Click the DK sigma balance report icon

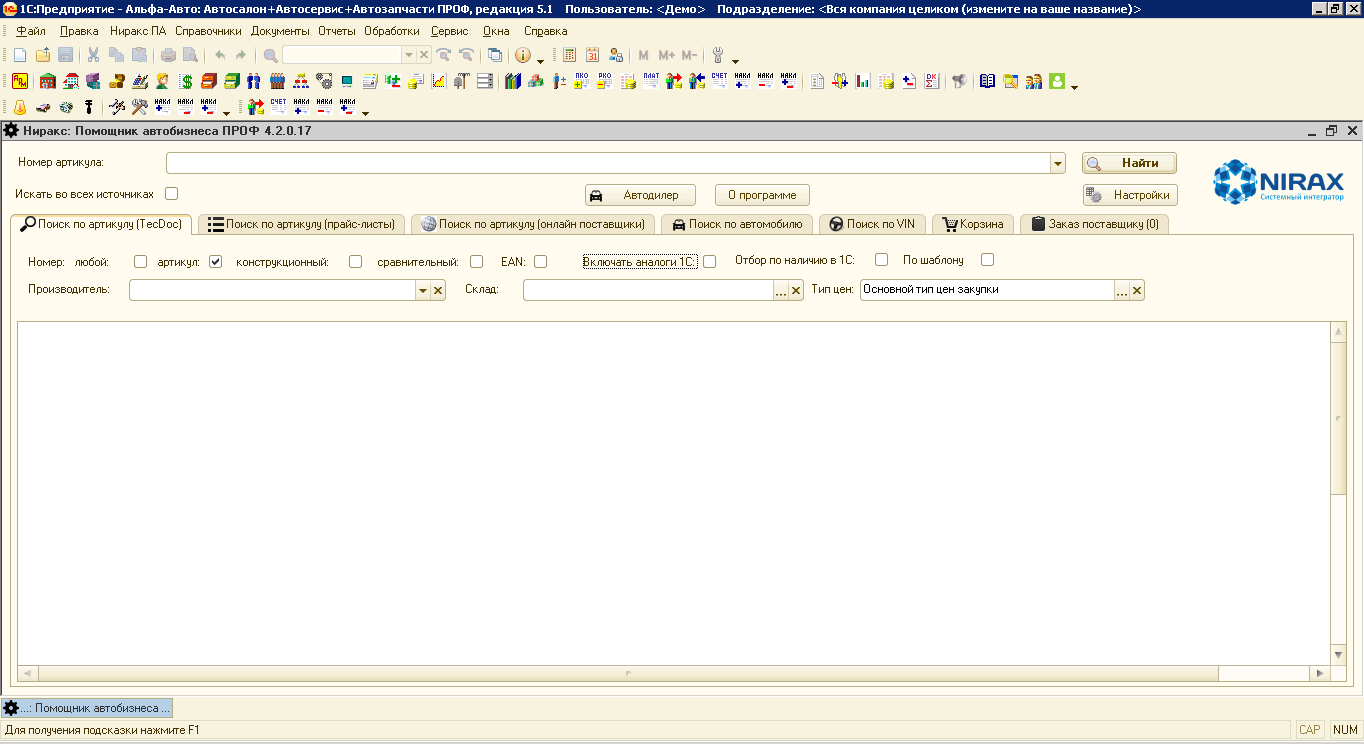tap(932, 81)
